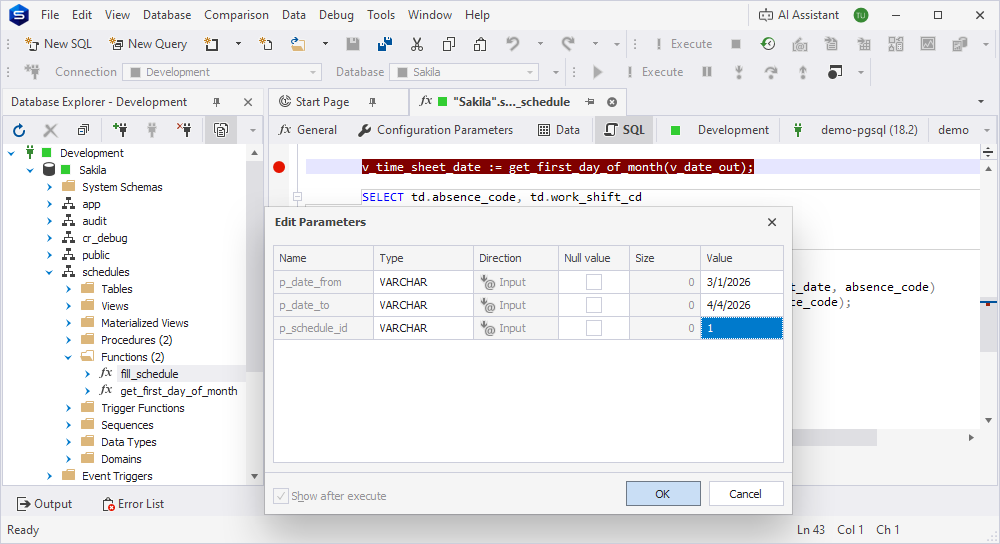
Task: Click the Collapse All icon in Database Explorer
Action: 83,130
